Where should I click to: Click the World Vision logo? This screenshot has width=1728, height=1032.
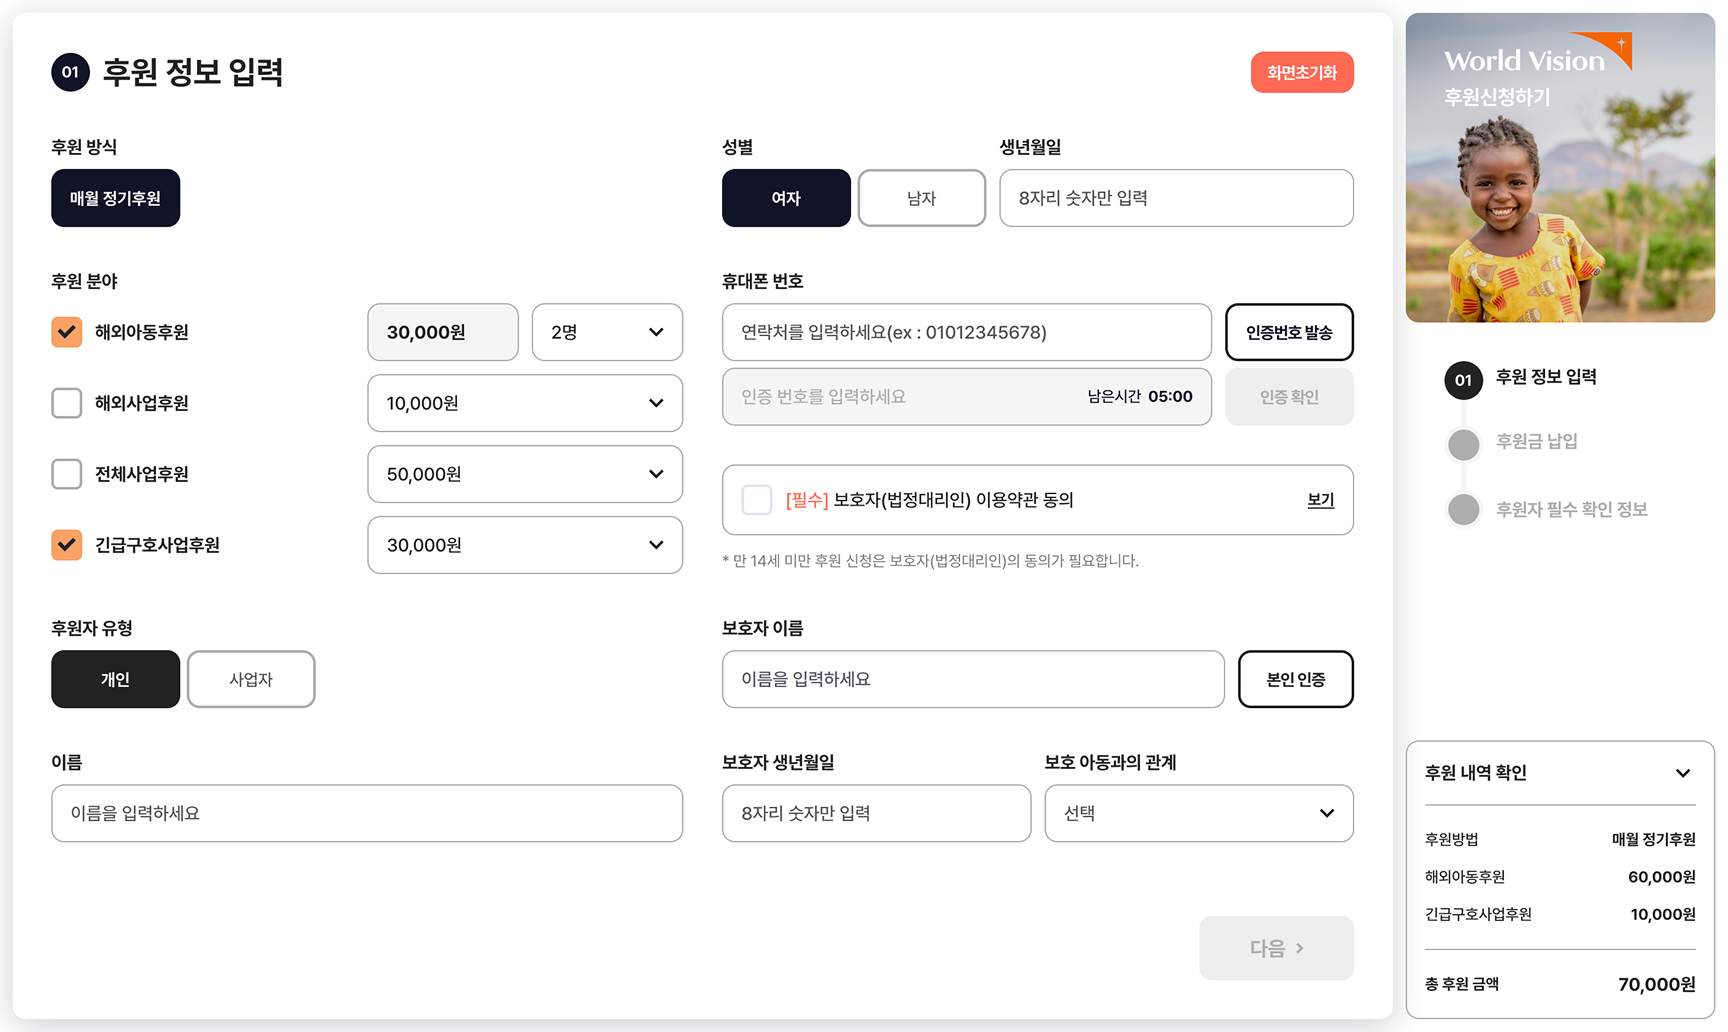(x=1537, y=54)
